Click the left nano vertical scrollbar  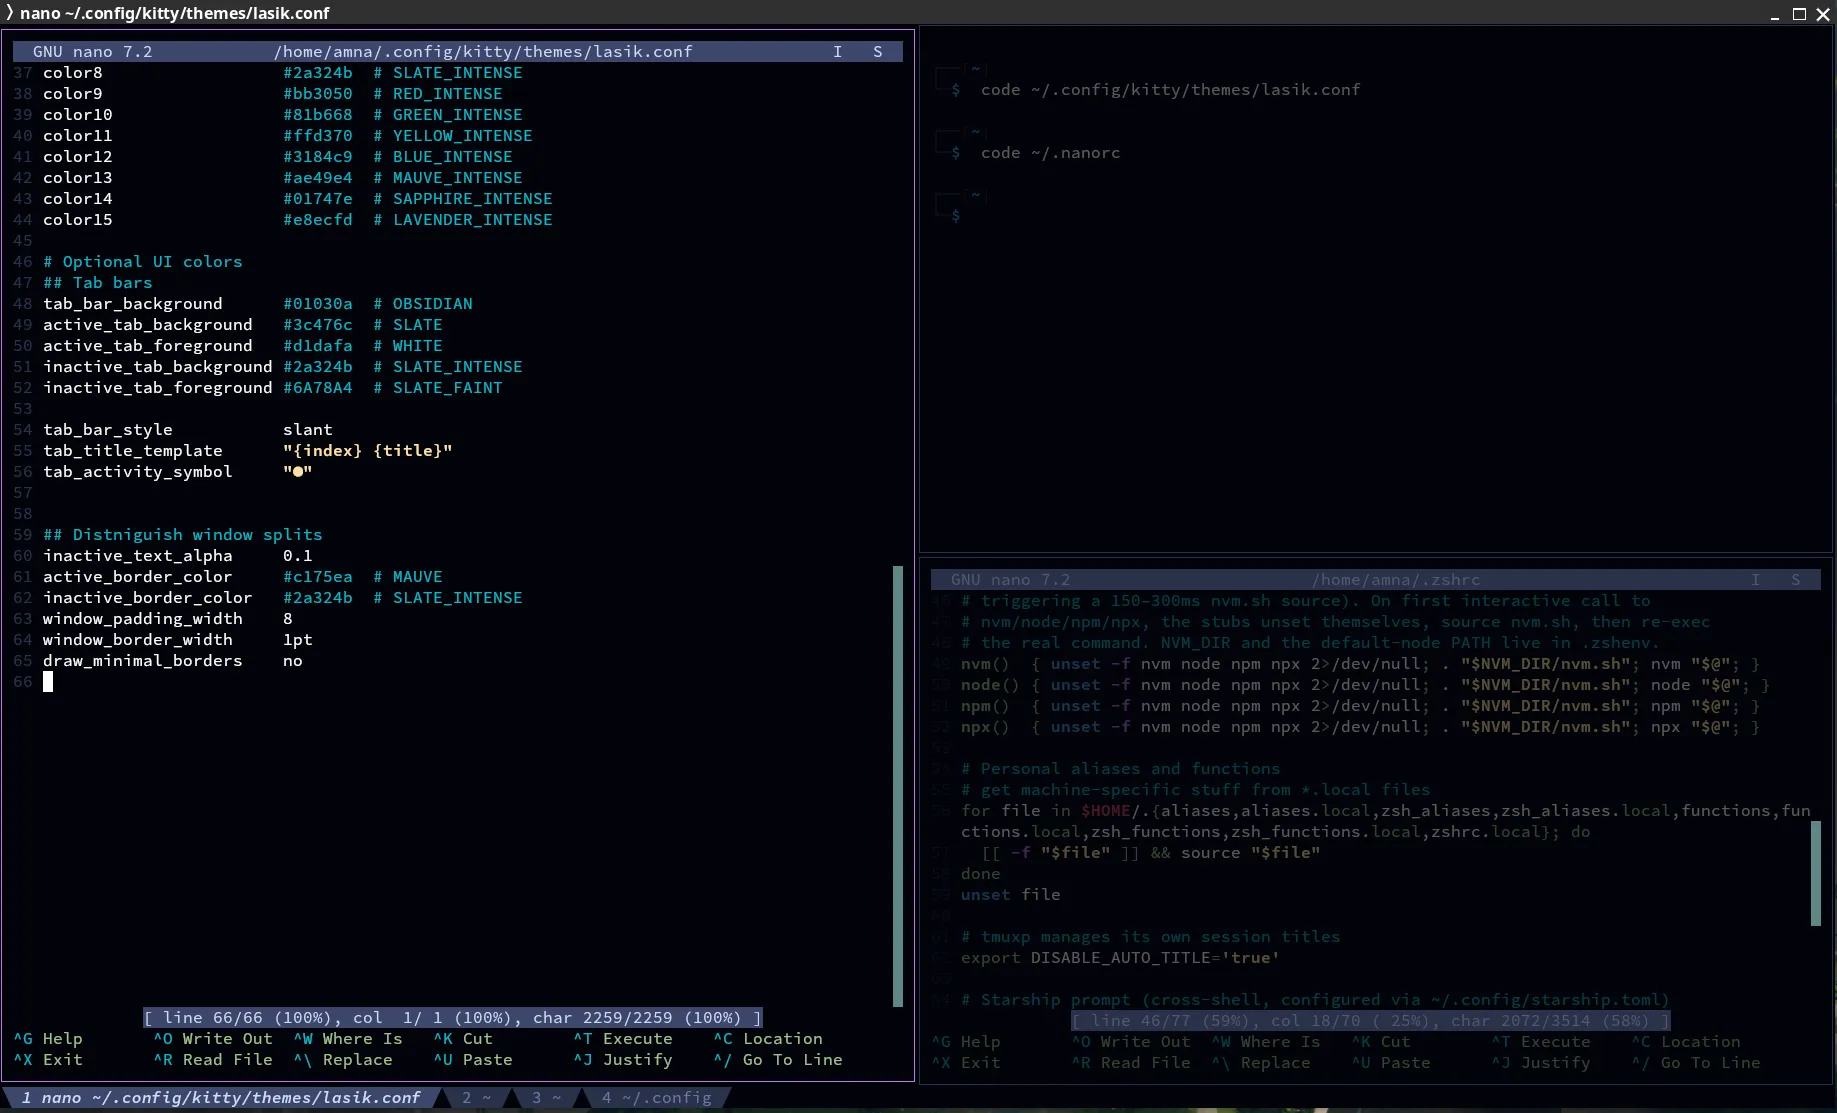[x=897, y=786]
